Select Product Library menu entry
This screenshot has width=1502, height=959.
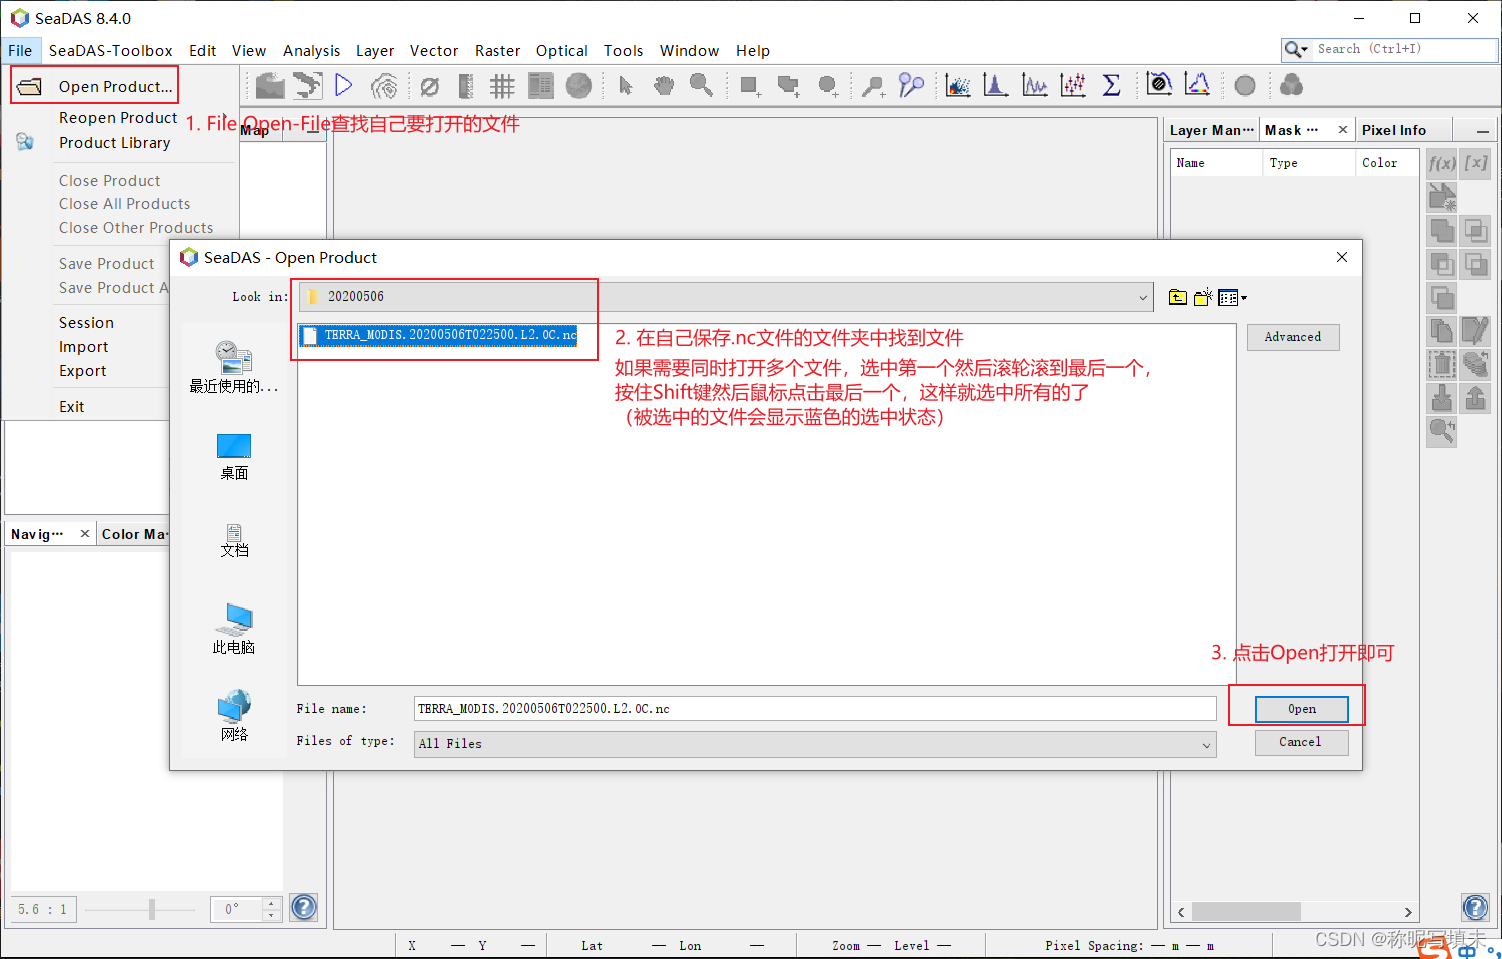pos(115,143)
